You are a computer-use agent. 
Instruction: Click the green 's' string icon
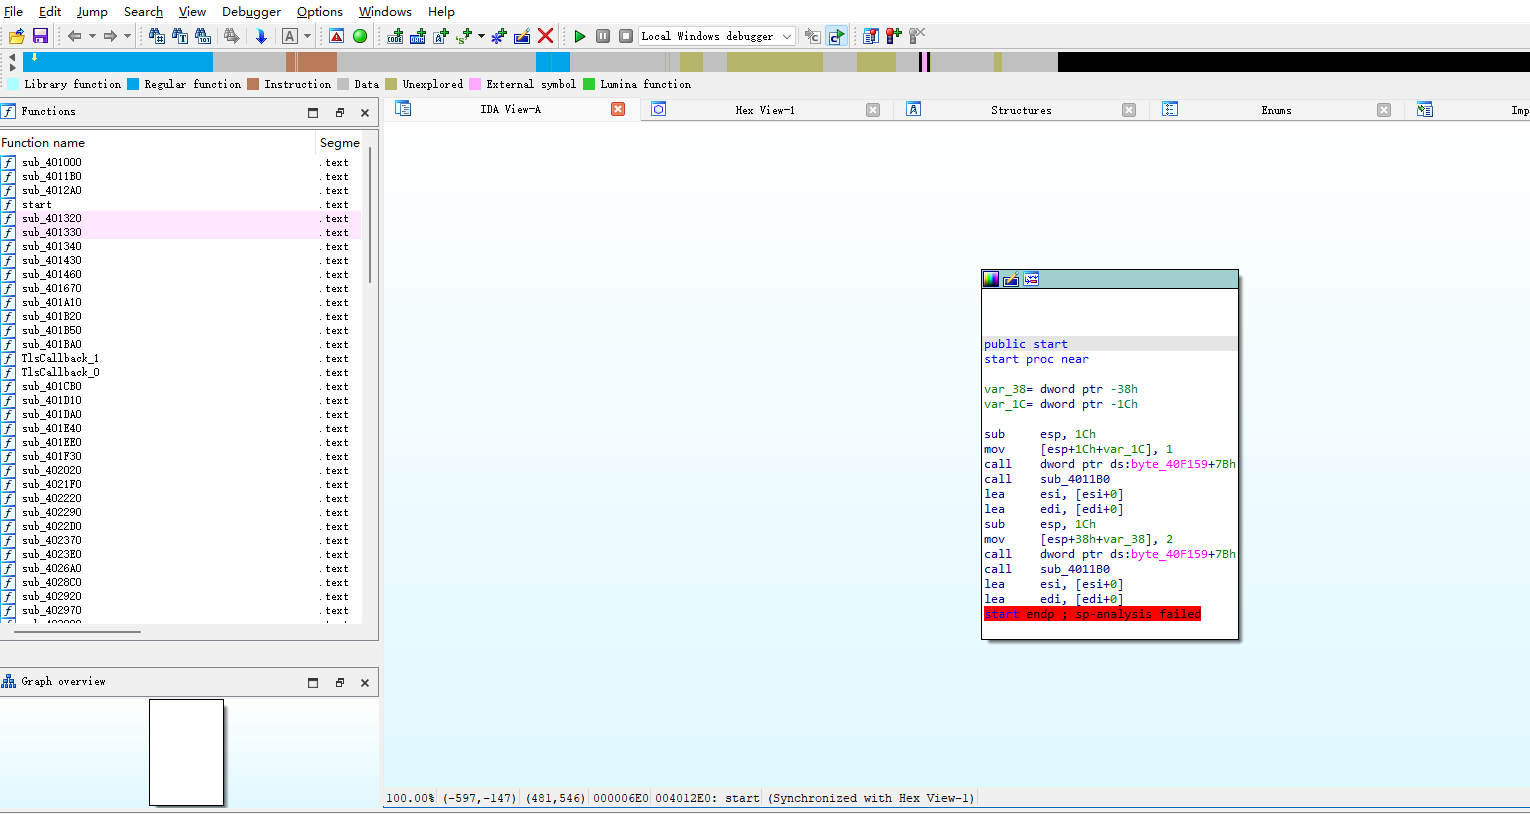coord(464,36)
